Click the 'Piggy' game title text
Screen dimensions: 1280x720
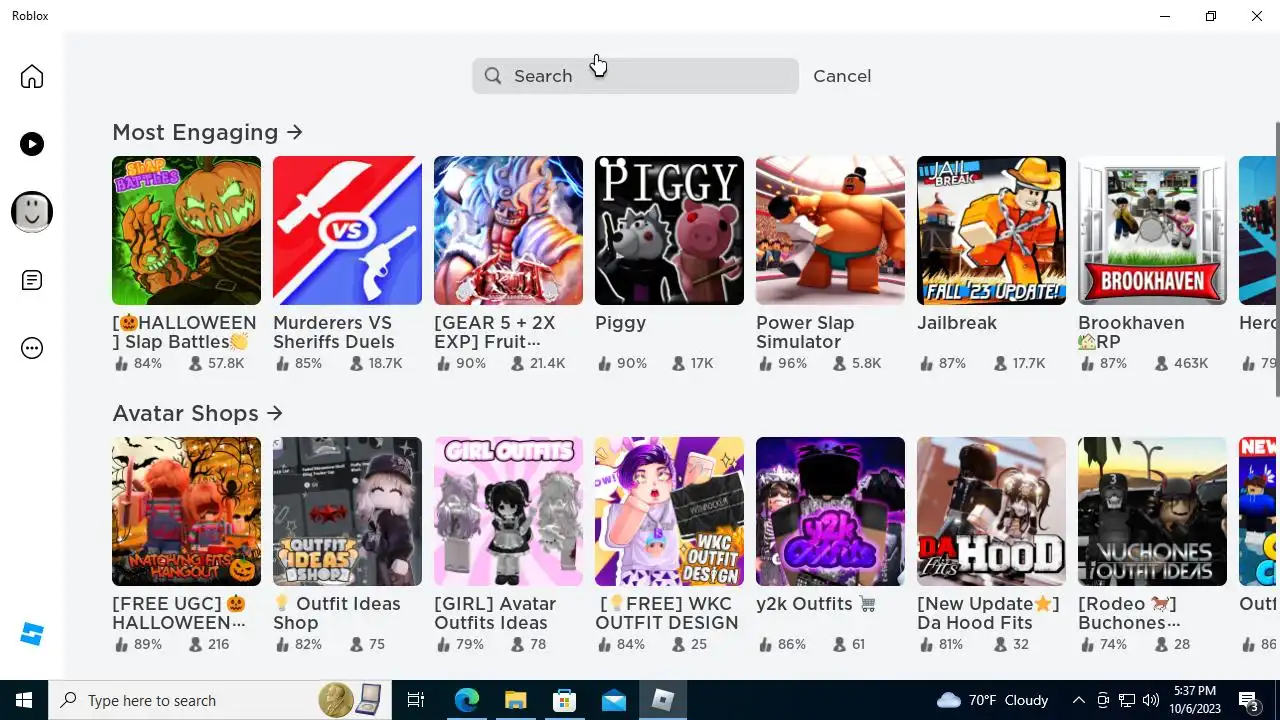[620, 323]
